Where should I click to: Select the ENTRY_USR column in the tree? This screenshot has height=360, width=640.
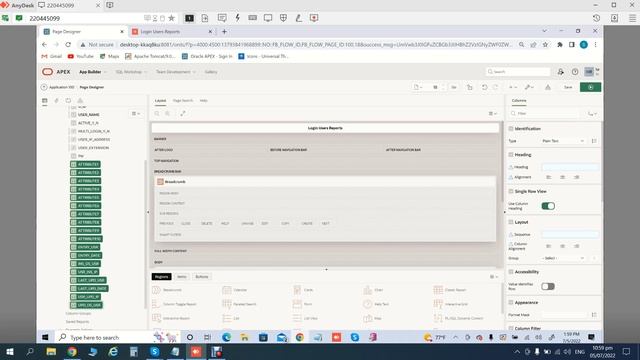click(85, 247)
